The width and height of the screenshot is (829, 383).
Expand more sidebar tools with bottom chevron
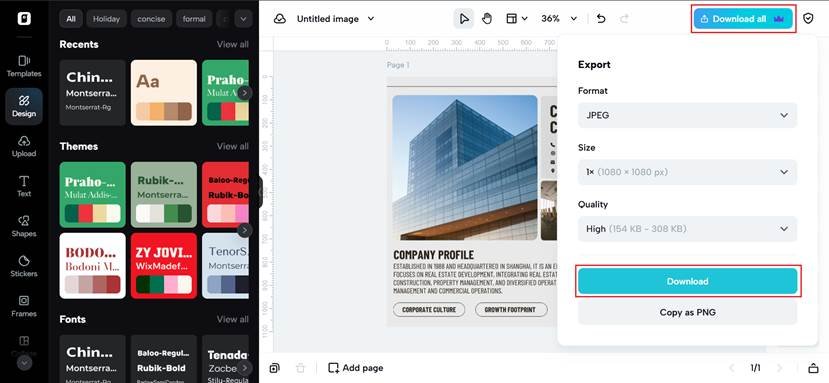point(25,363)
